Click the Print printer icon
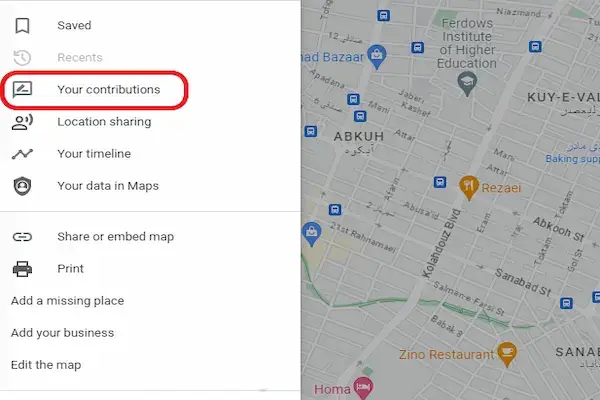Viewport: 600px width, 400px height. (x=22, y=269)
